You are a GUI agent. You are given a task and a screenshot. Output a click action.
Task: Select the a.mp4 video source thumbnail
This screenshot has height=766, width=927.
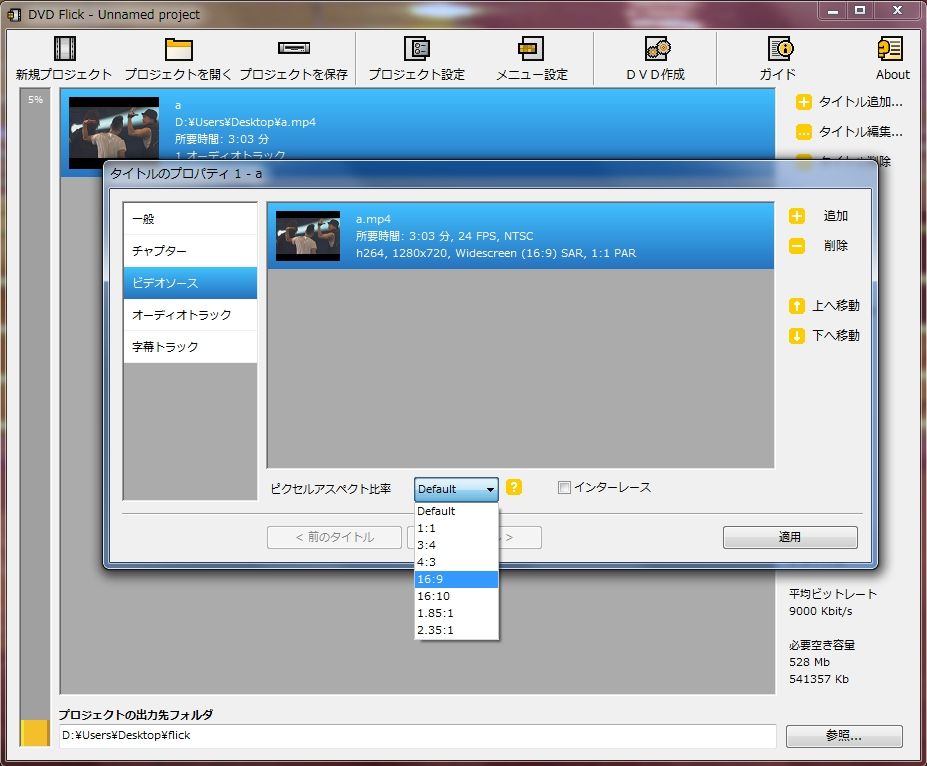tap(308, 236)
